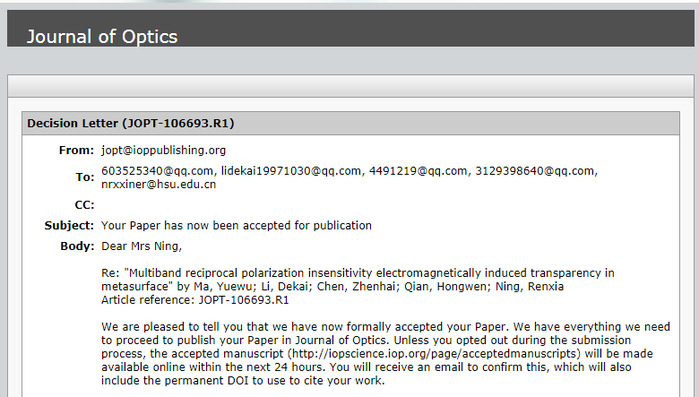Click the Multiband reciprocal polarization paper title

pyautogui.click(x=358, y=280)
